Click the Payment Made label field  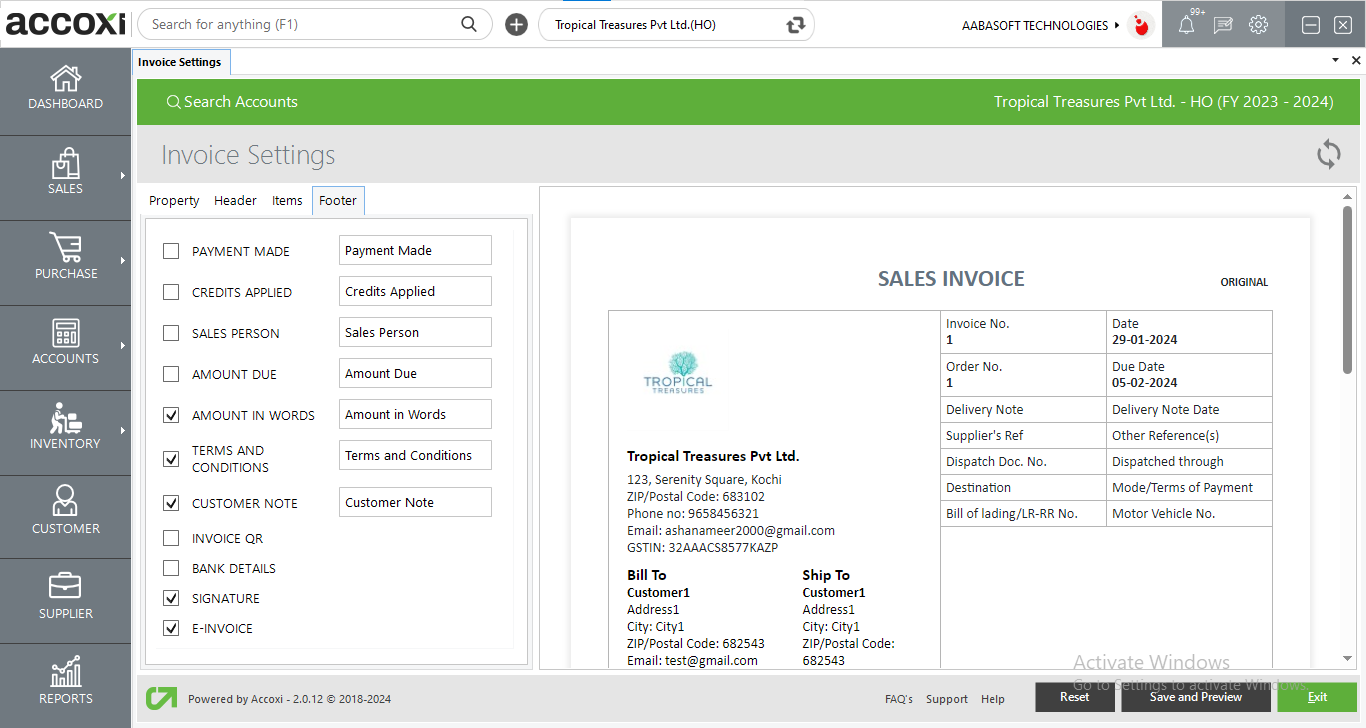[x=415, y=251]
